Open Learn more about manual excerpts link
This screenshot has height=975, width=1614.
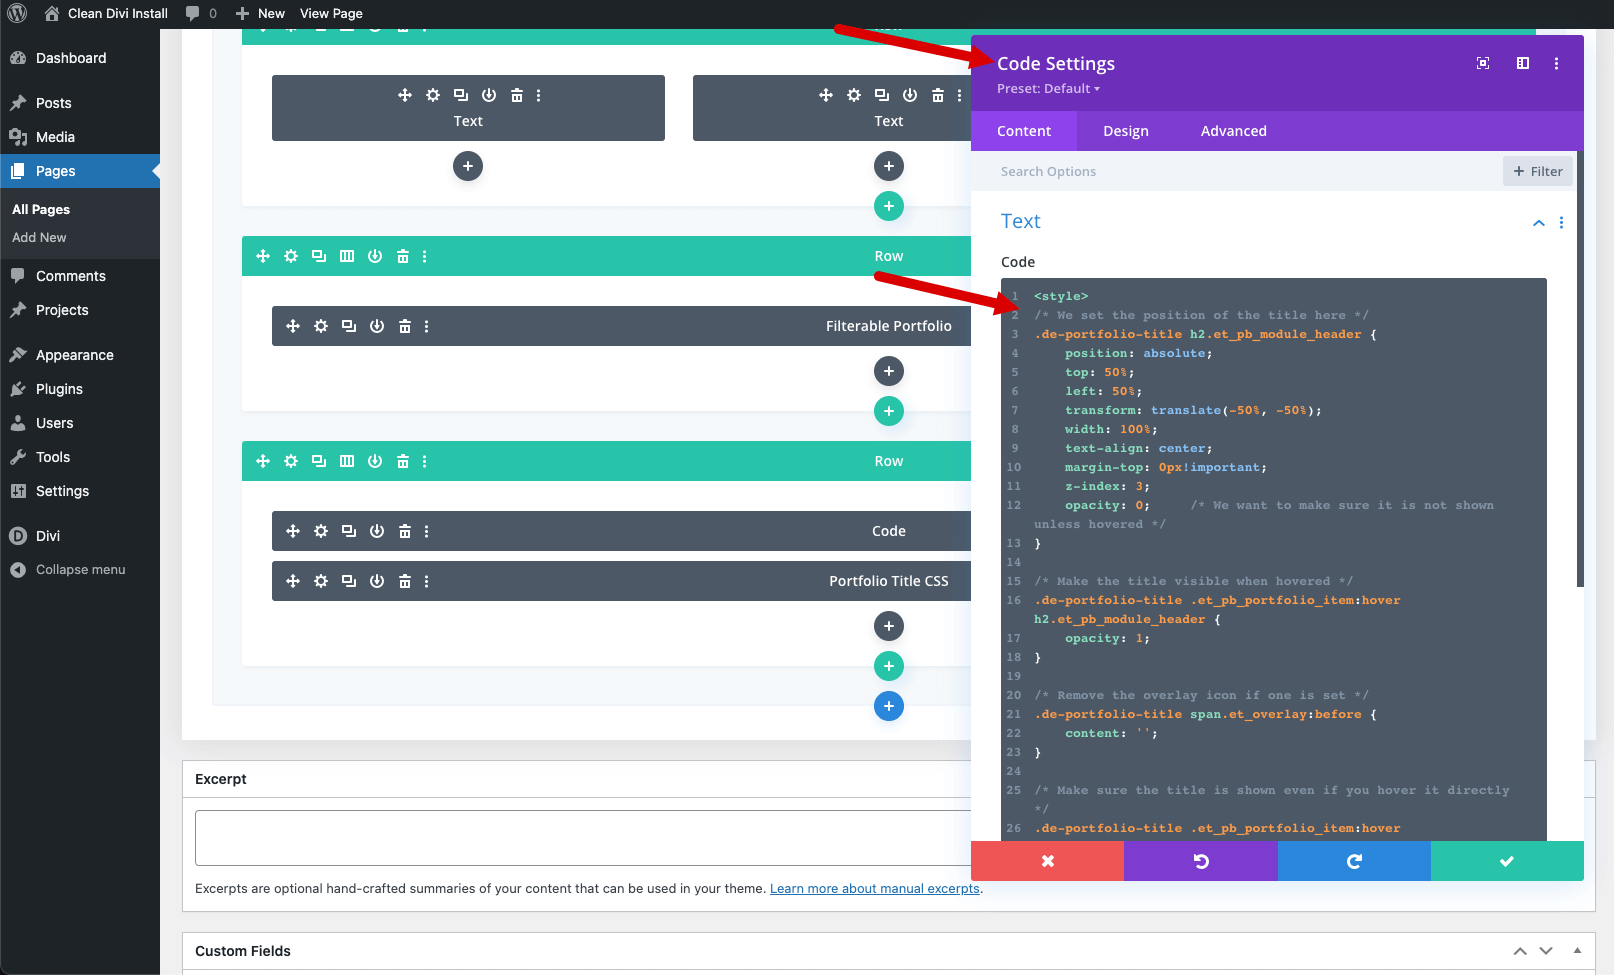[875, 888]
